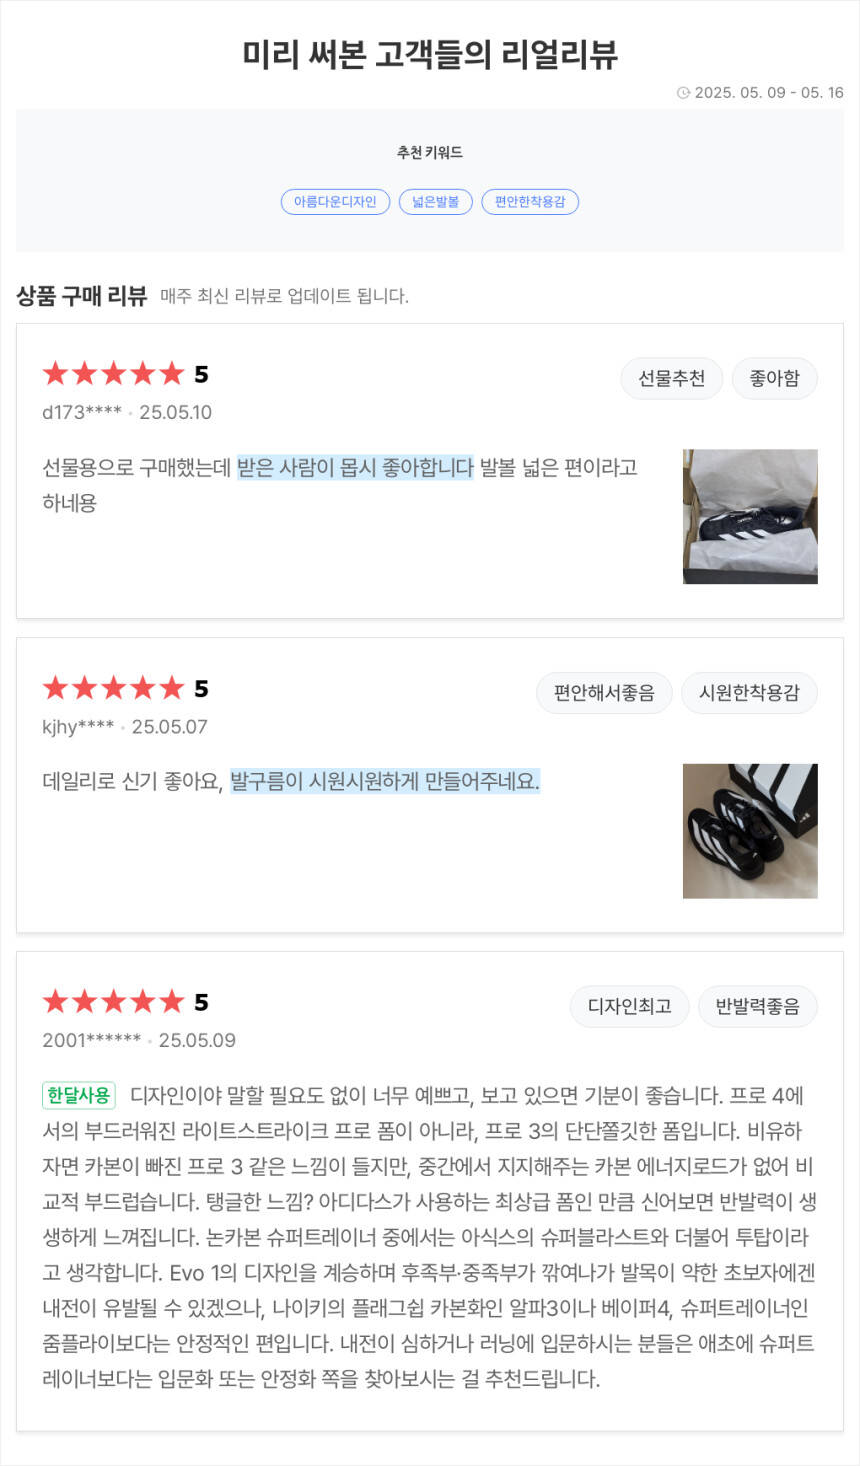Toggle the 넓은발볼 keyword filter

[435, 202]
